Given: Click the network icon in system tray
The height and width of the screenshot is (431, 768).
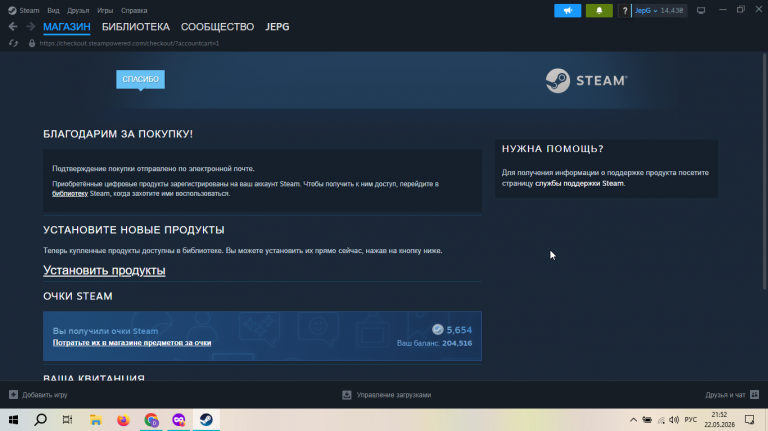Looking at the screenshot, I should pos(661,420).
